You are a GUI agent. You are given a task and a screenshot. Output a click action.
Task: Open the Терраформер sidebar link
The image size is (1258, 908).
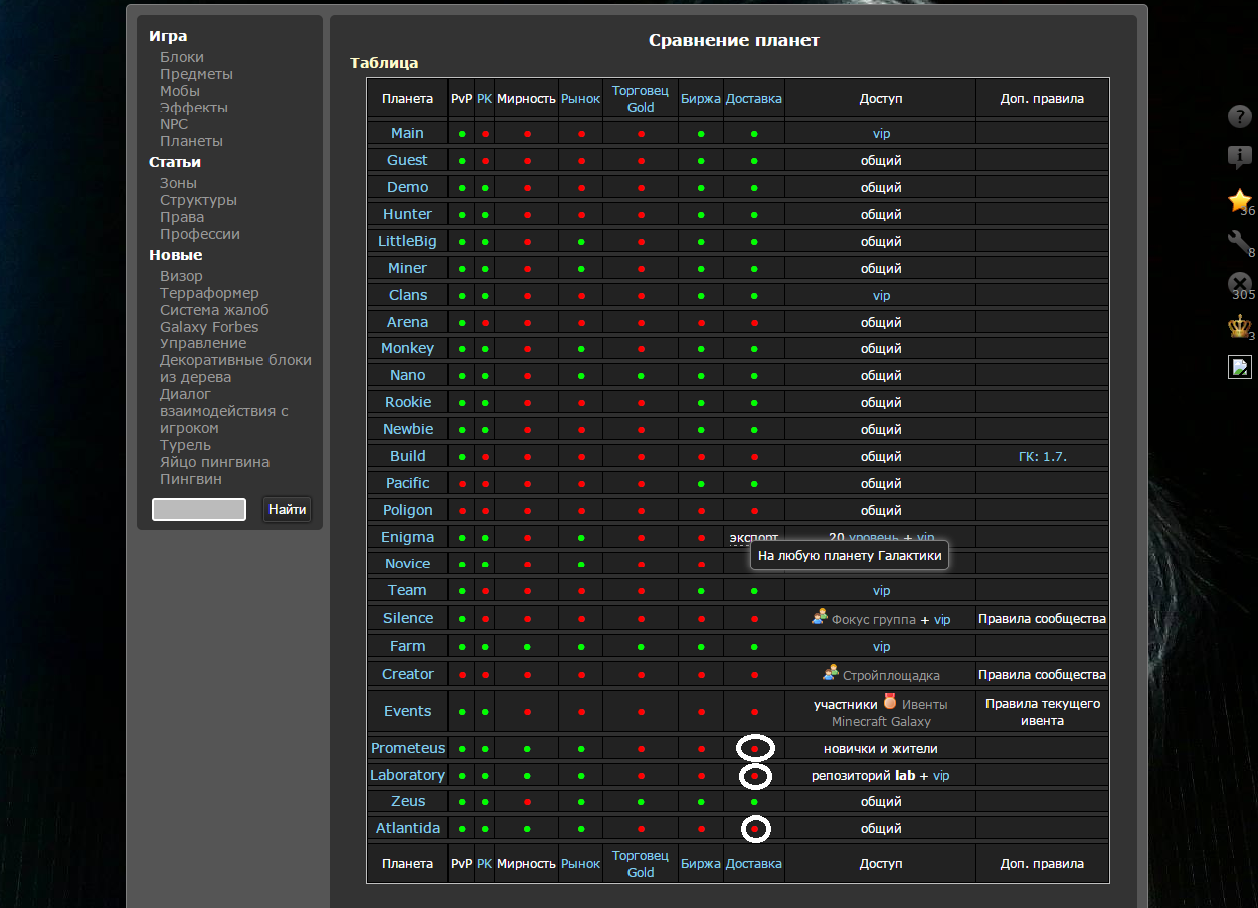[x=209, y=293]
